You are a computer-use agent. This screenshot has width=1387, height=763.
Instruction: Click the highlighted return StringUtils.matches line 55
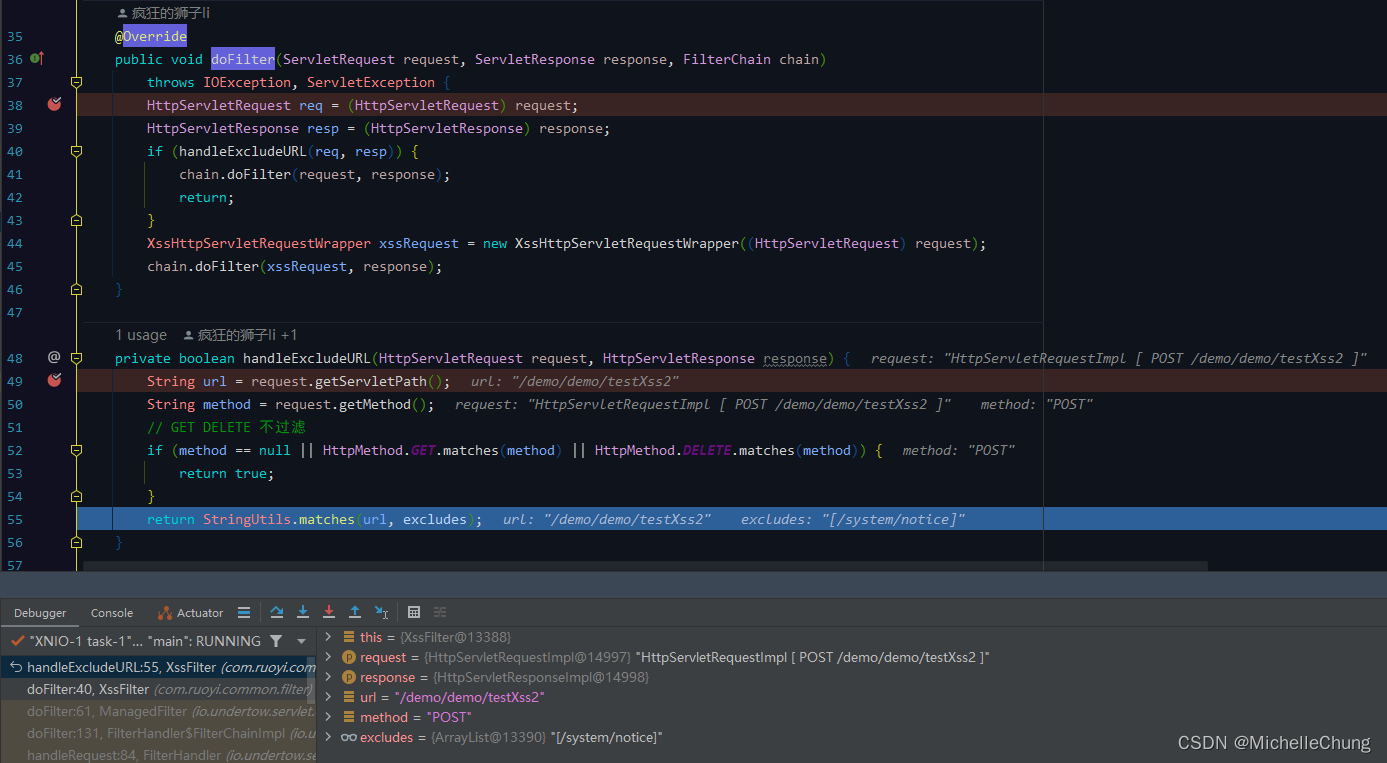732,519
